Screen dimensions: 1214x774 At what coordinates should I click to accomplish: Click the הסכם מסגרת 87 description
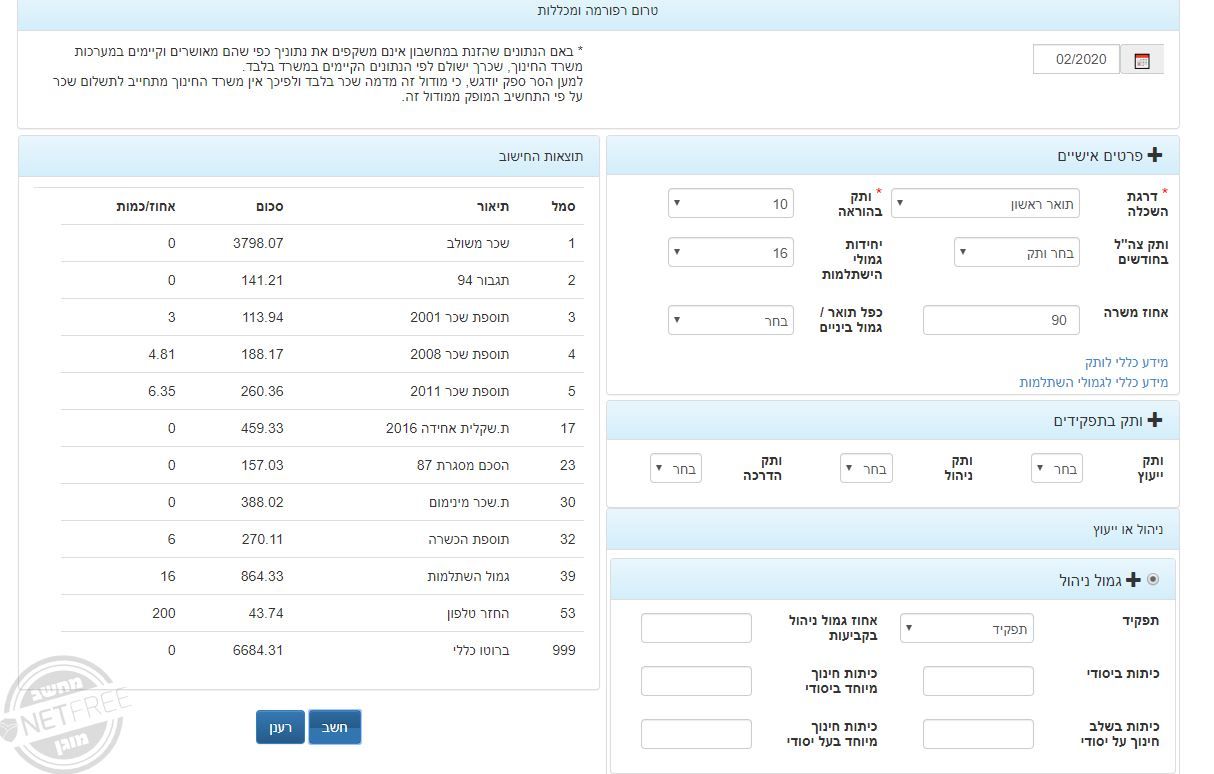point(463,465)
